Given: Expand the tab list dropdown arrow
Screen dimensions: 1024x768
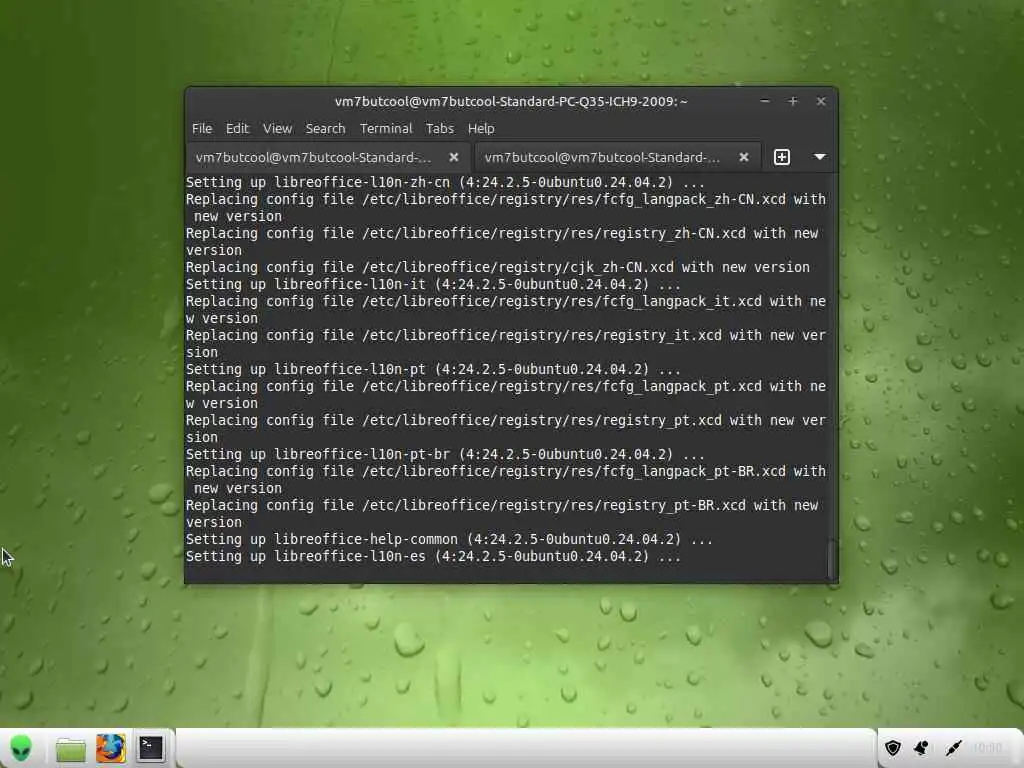Looking at the screenshot, I should (x=820, y=157).
